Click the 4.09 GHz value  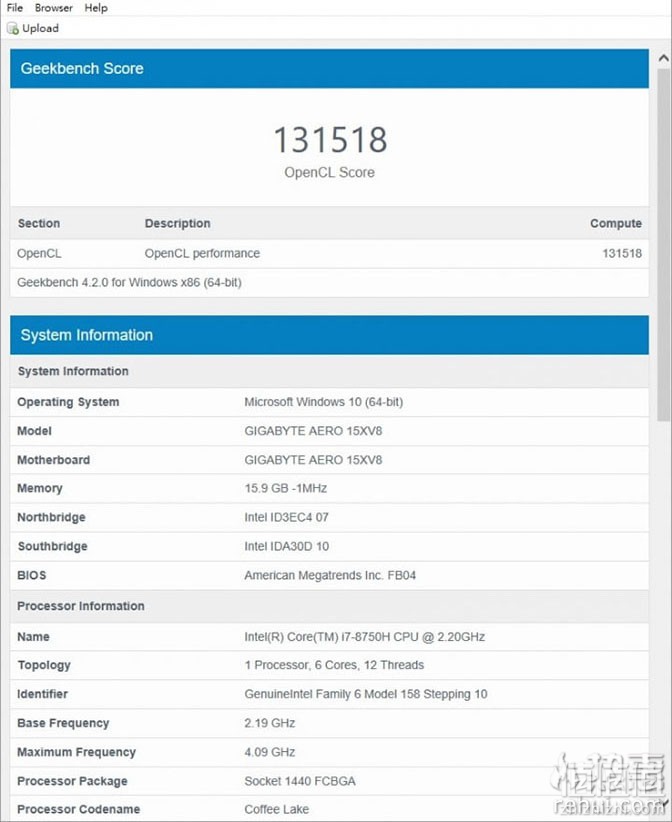269,752
